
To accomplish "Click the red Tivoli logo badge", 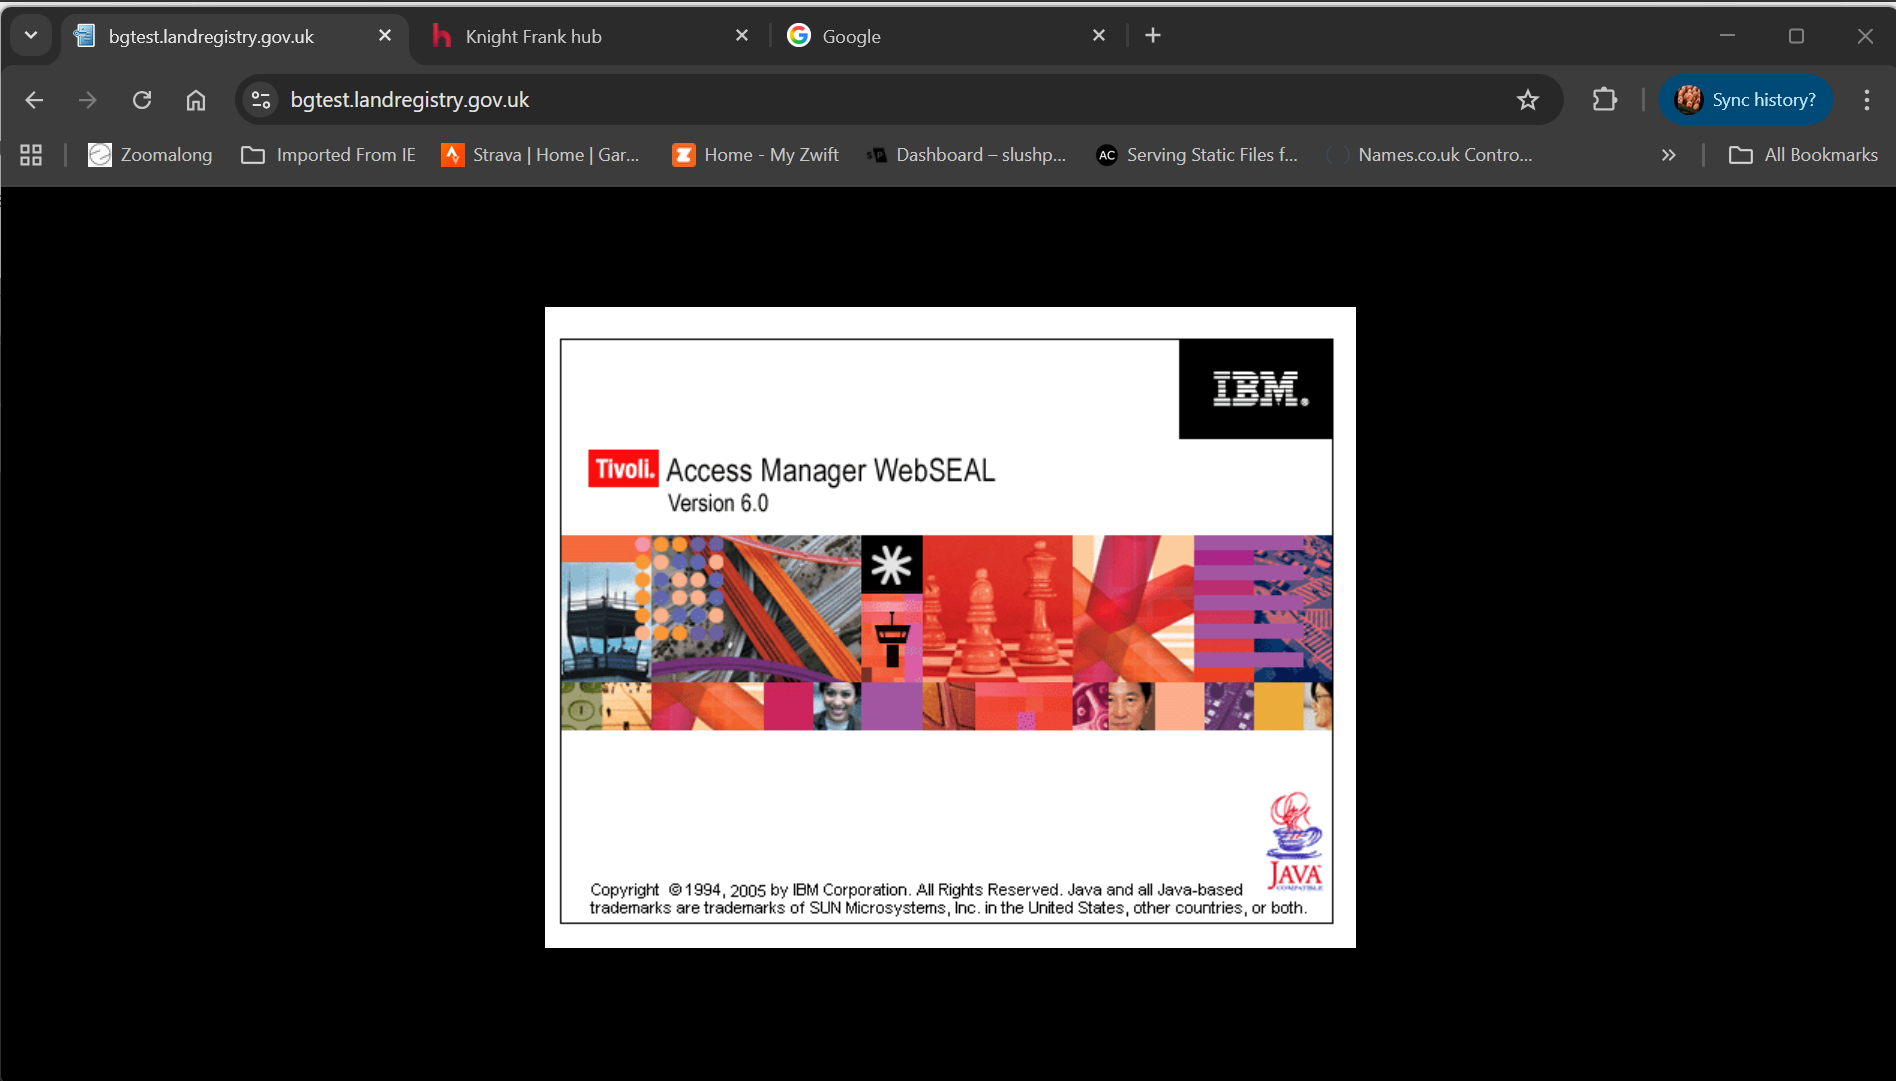I will [623, 468].
